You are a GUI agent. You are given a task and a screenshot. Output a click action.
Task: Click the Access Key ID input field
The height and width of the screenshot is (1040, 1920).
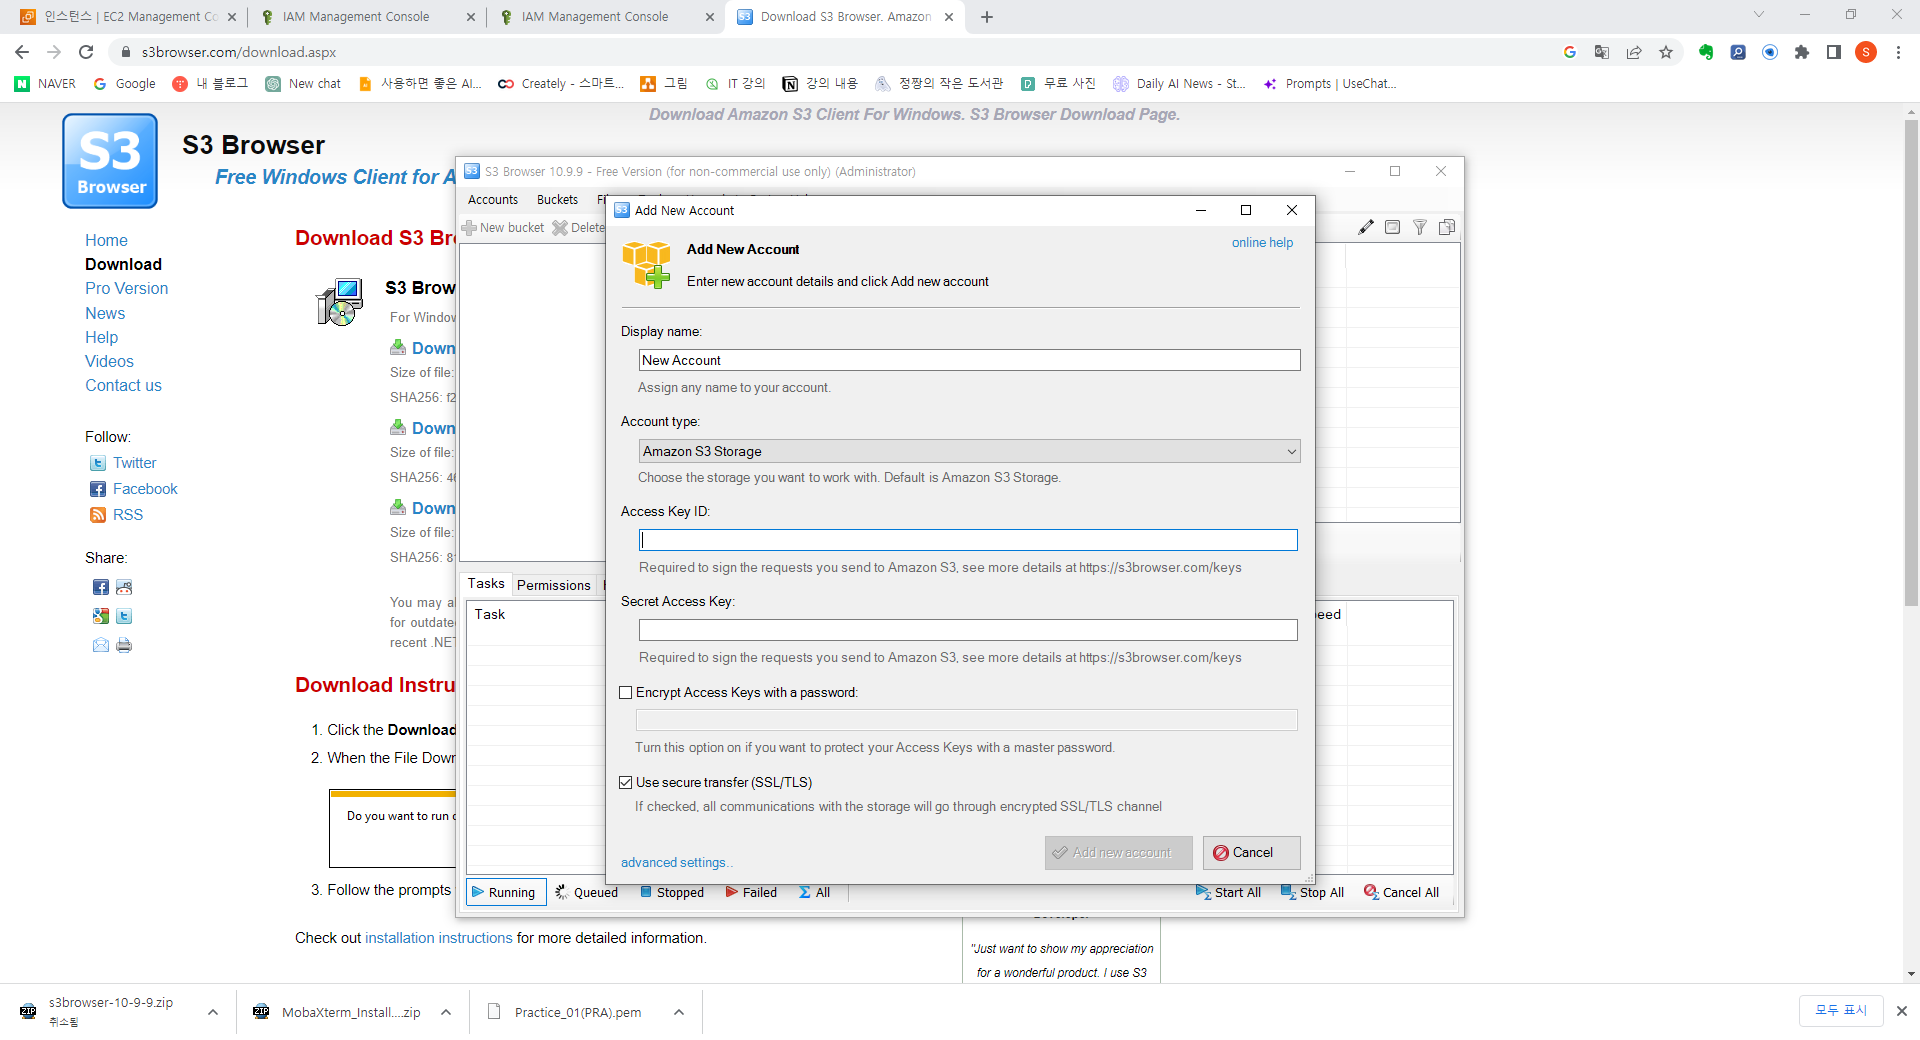[968, 540]
